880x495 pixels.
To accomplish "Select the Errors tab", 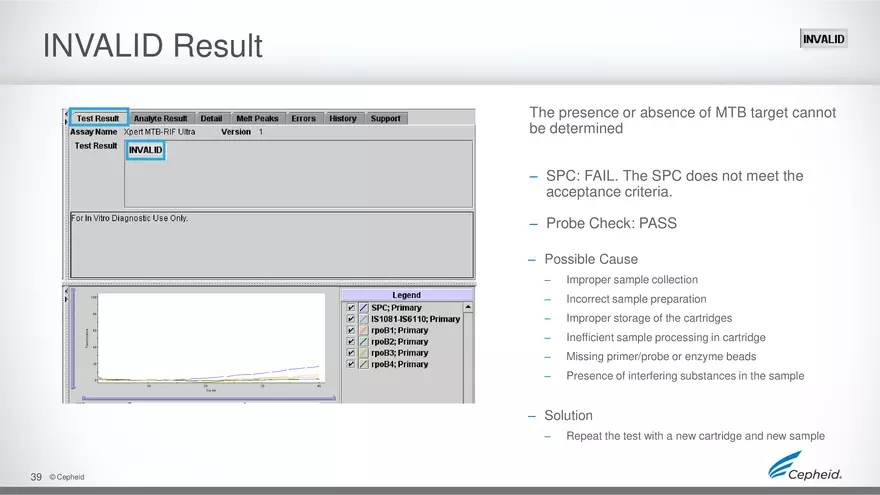I will 303,118.
